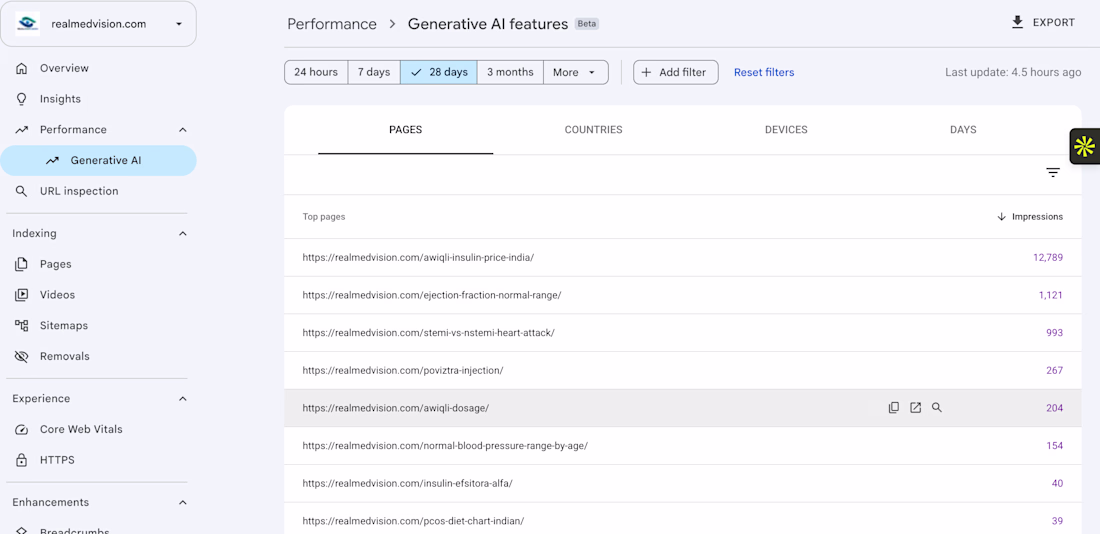Click poviztra-injection URL

pos(403,371)
